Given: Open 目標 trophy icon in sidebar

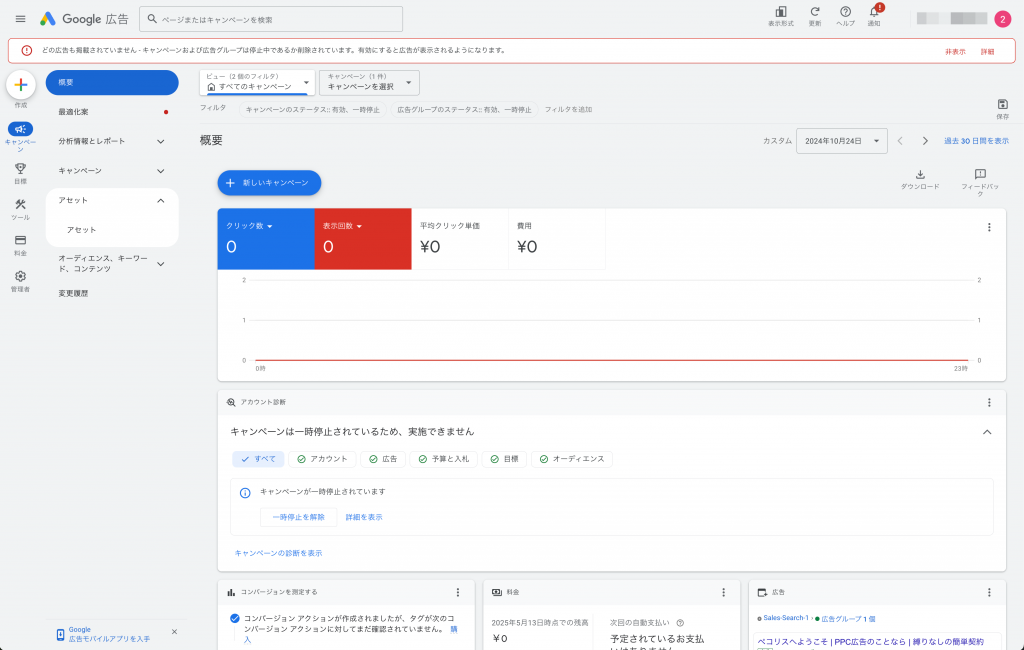Looking at the screenshot, I should pos(20,169).
